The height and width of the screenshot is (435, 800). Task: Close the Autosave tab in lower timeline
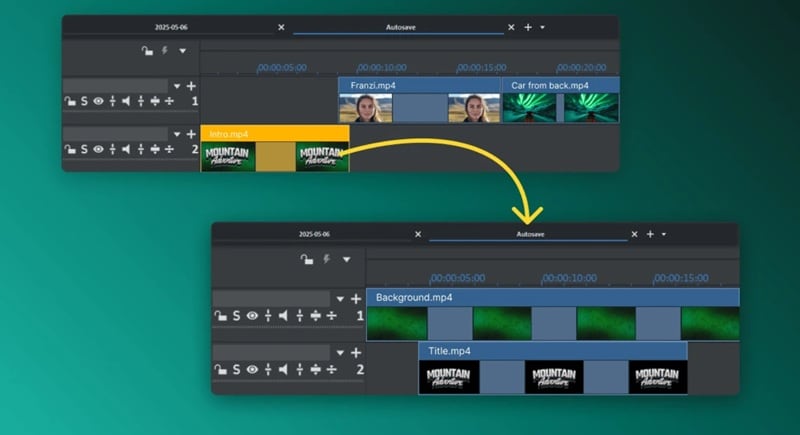(x=634, y=234)
